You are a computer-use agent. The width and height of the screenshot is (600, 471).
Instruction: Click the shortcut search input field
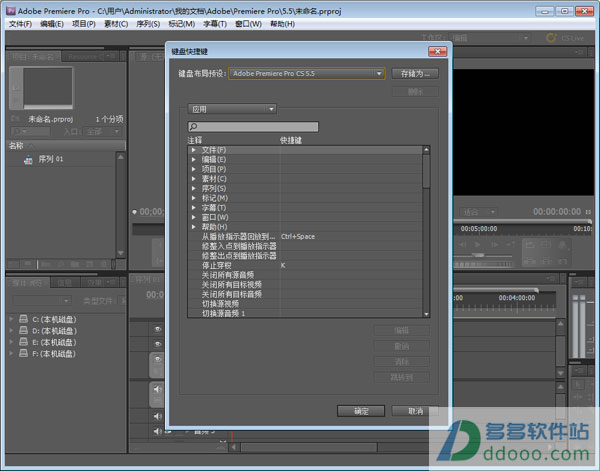pyautogui.click(x=253, y=127)
